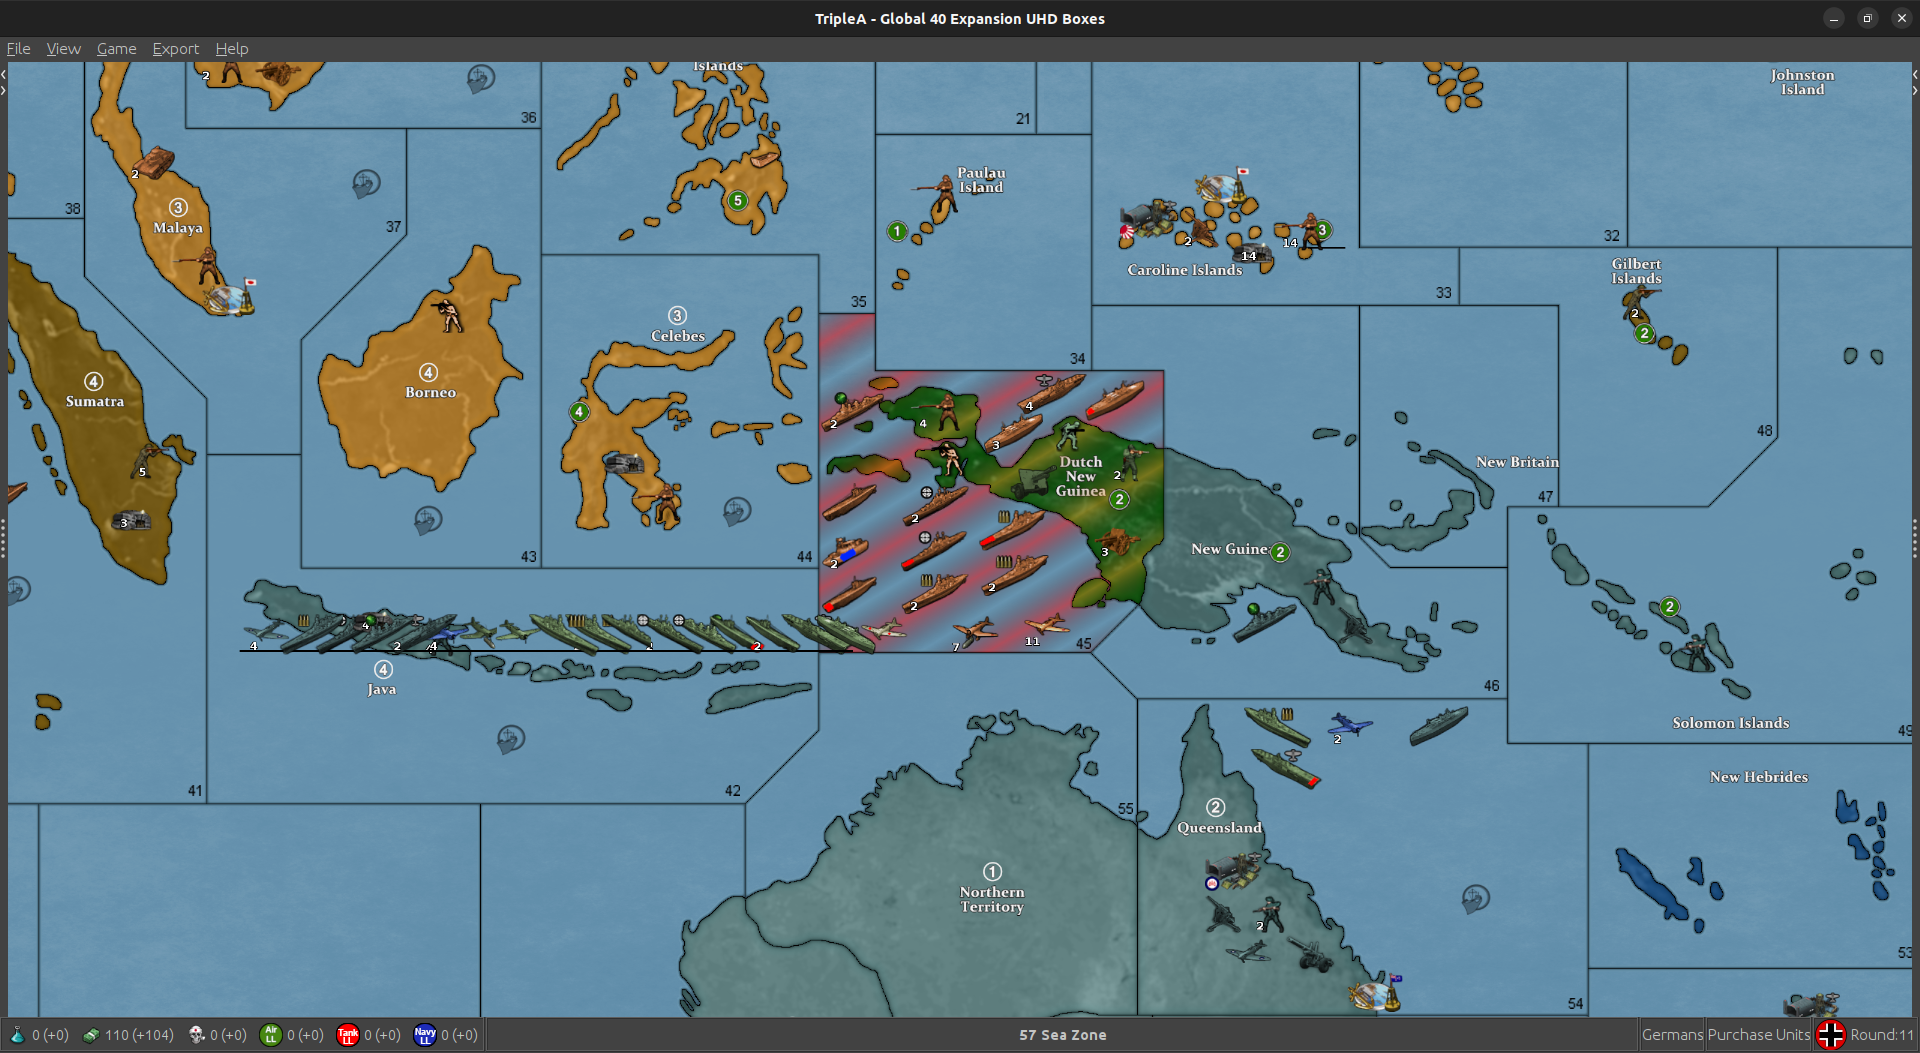The width and height of the screenshot is (1920, 1053).
Task: Click the New Britain label
Action: click(x=1517, y=462)
